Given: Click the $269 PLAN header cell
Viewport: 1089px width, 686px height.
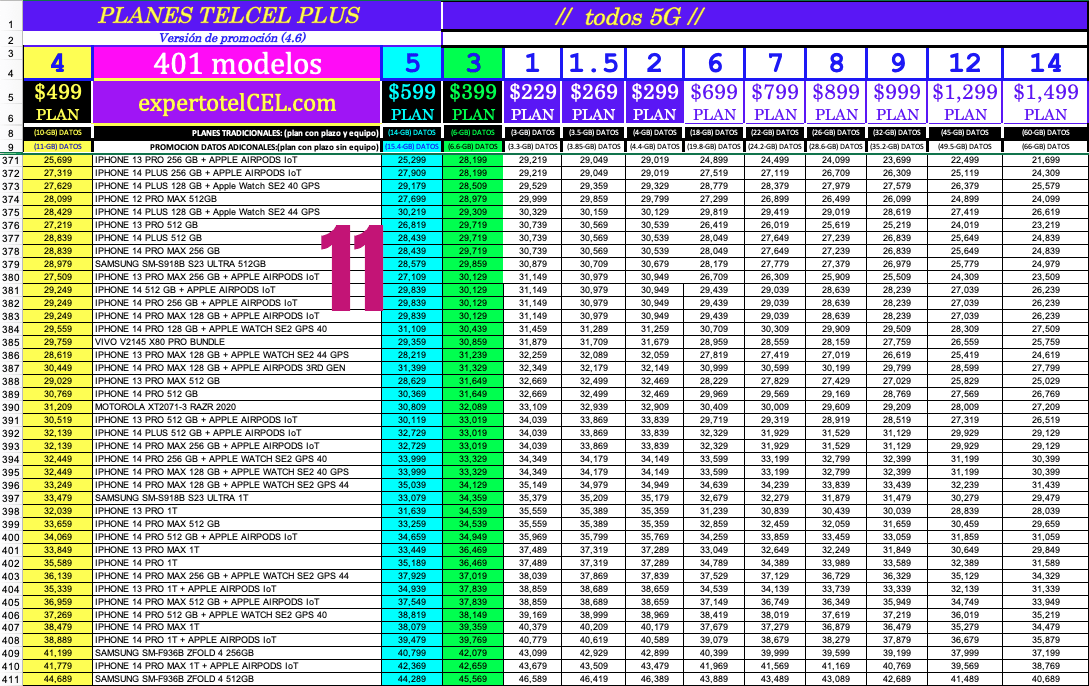Looking at the screenshot, I should coord(593,103).
